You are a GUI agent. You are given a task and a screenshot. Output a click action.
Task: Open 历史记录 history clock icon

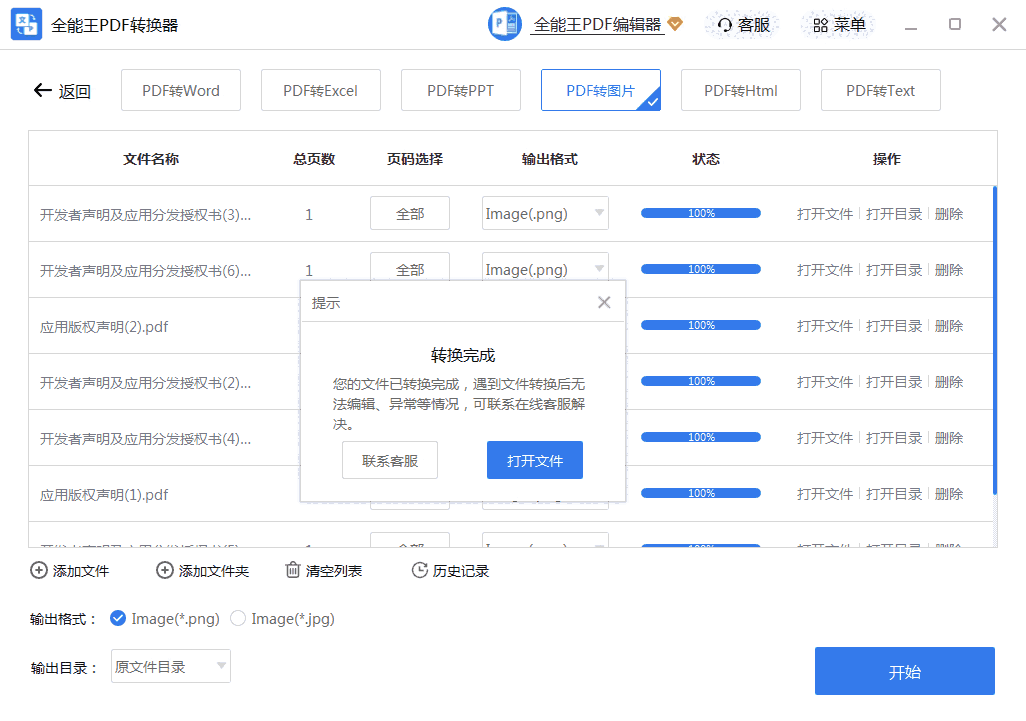click(420, 571)
